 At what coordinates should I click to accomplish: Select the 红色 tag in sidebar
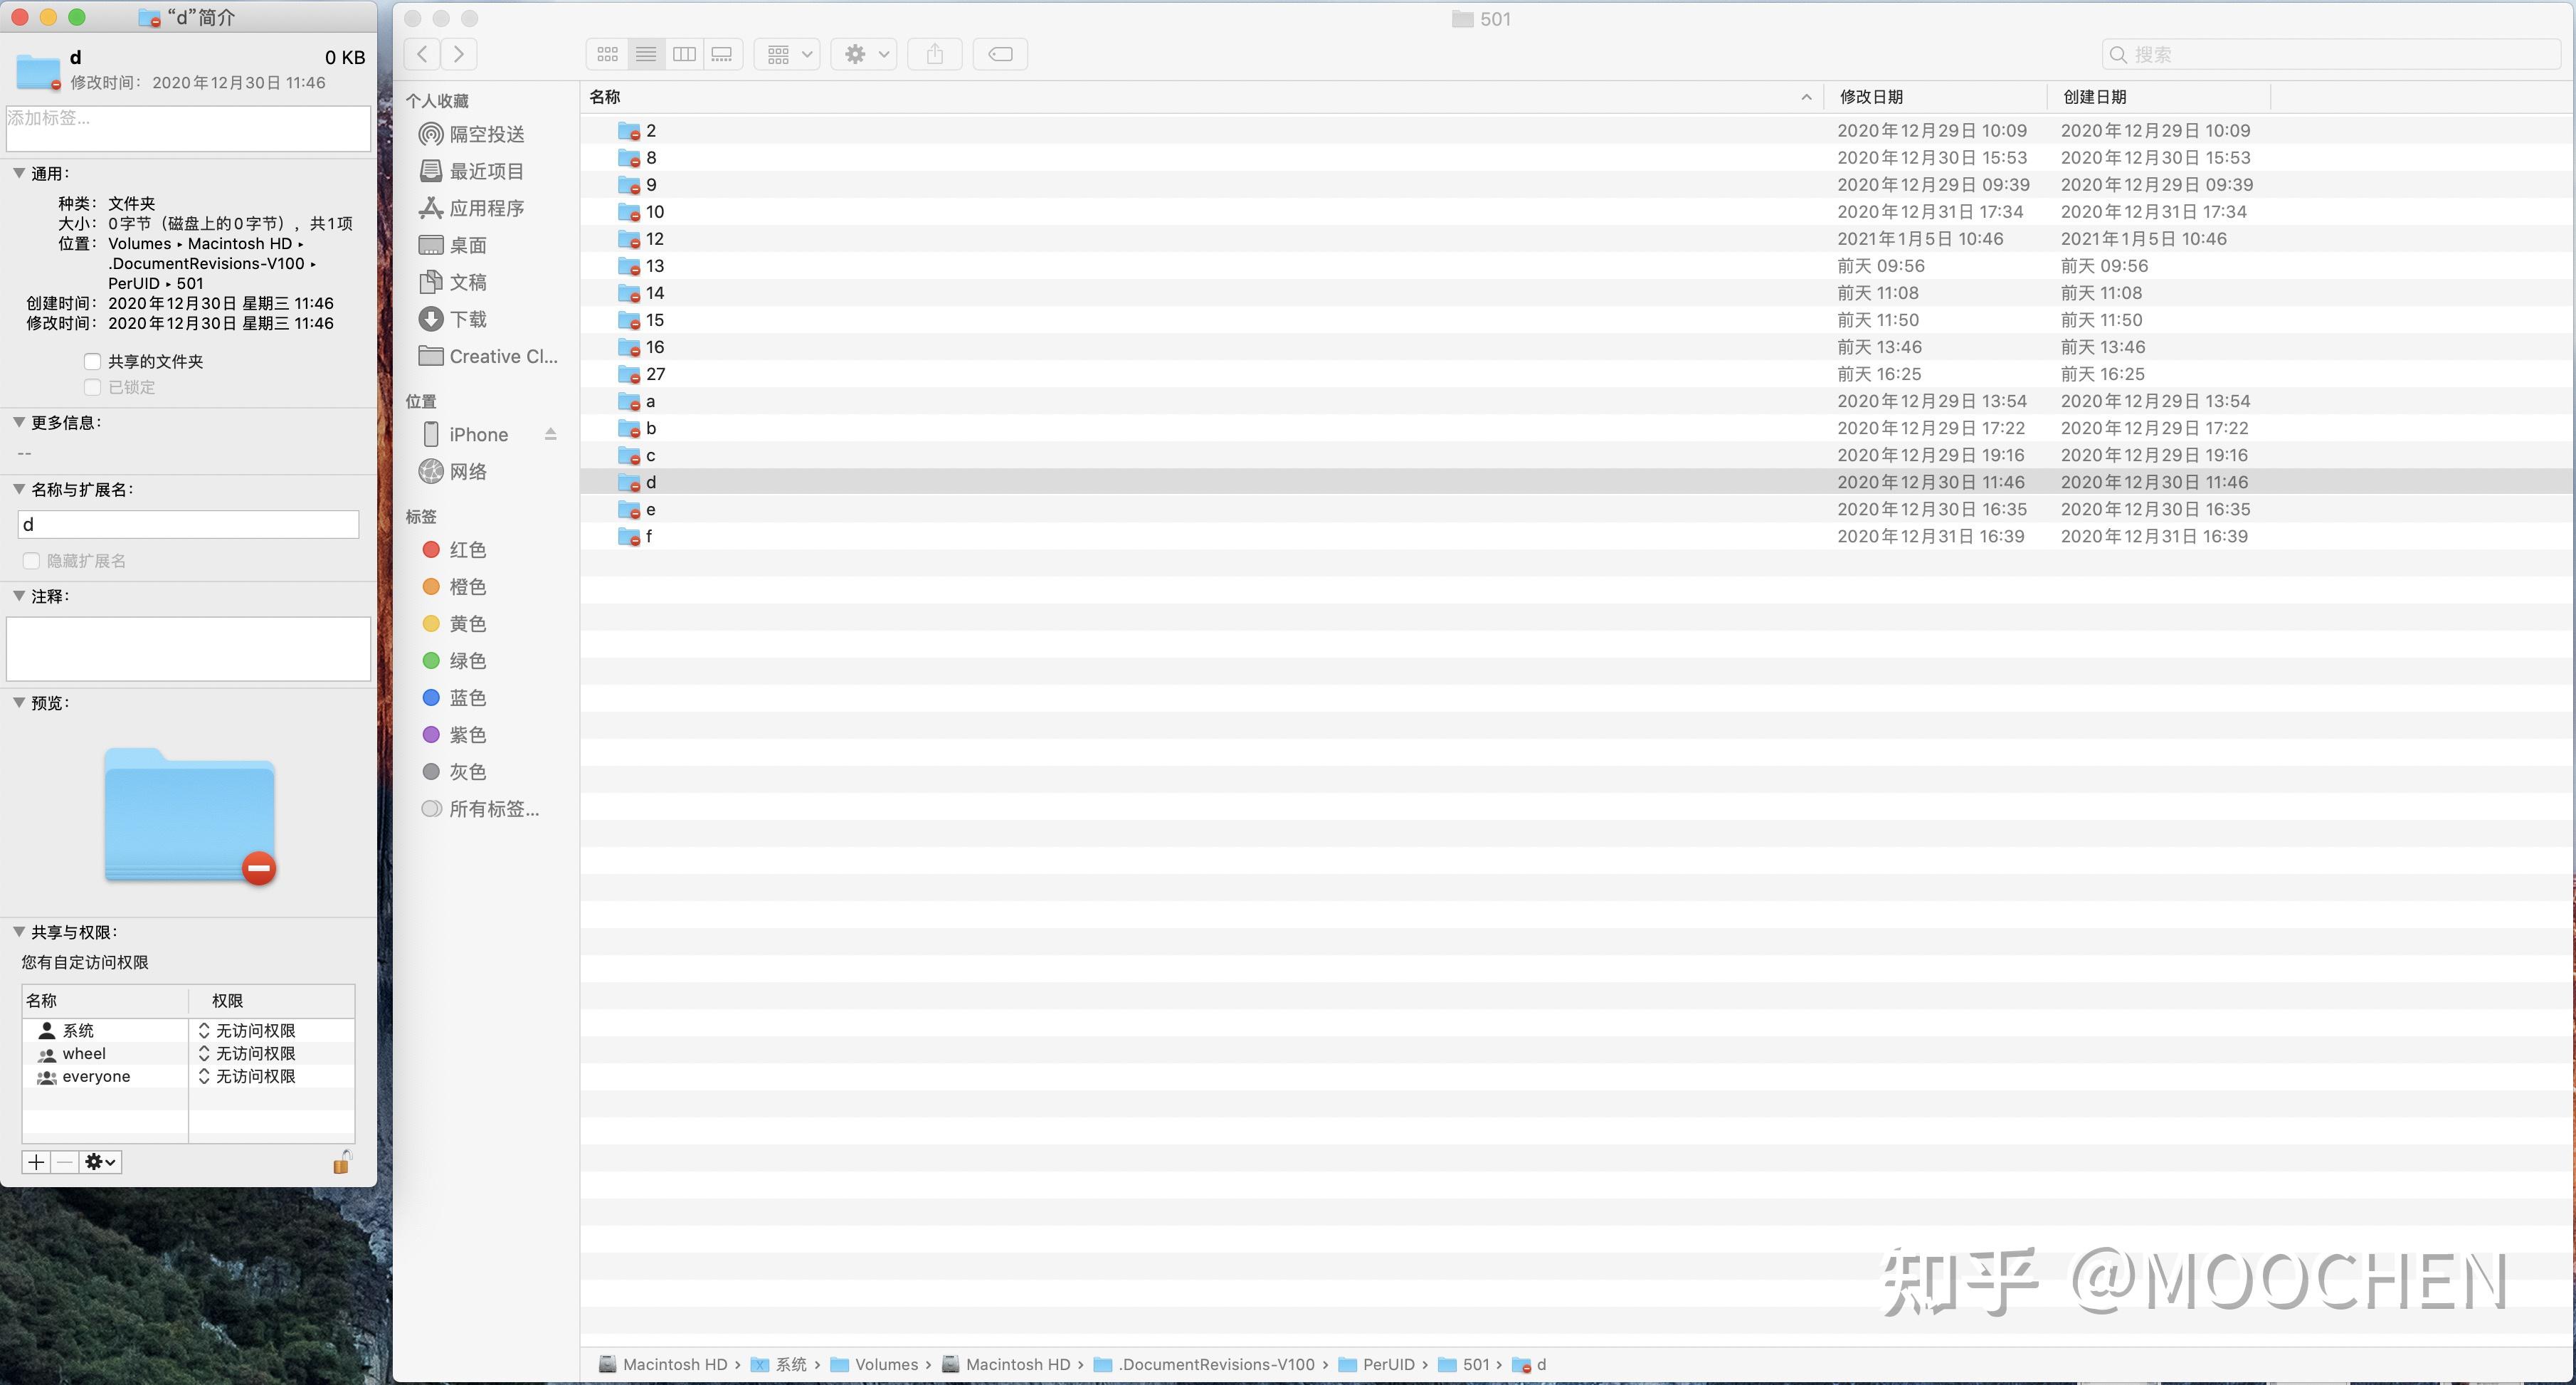click(x=467, y=550)
